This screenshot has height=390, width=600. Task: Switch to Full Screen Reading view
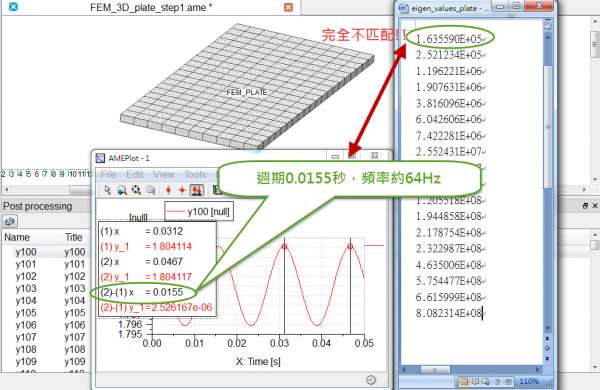(475, 381)
